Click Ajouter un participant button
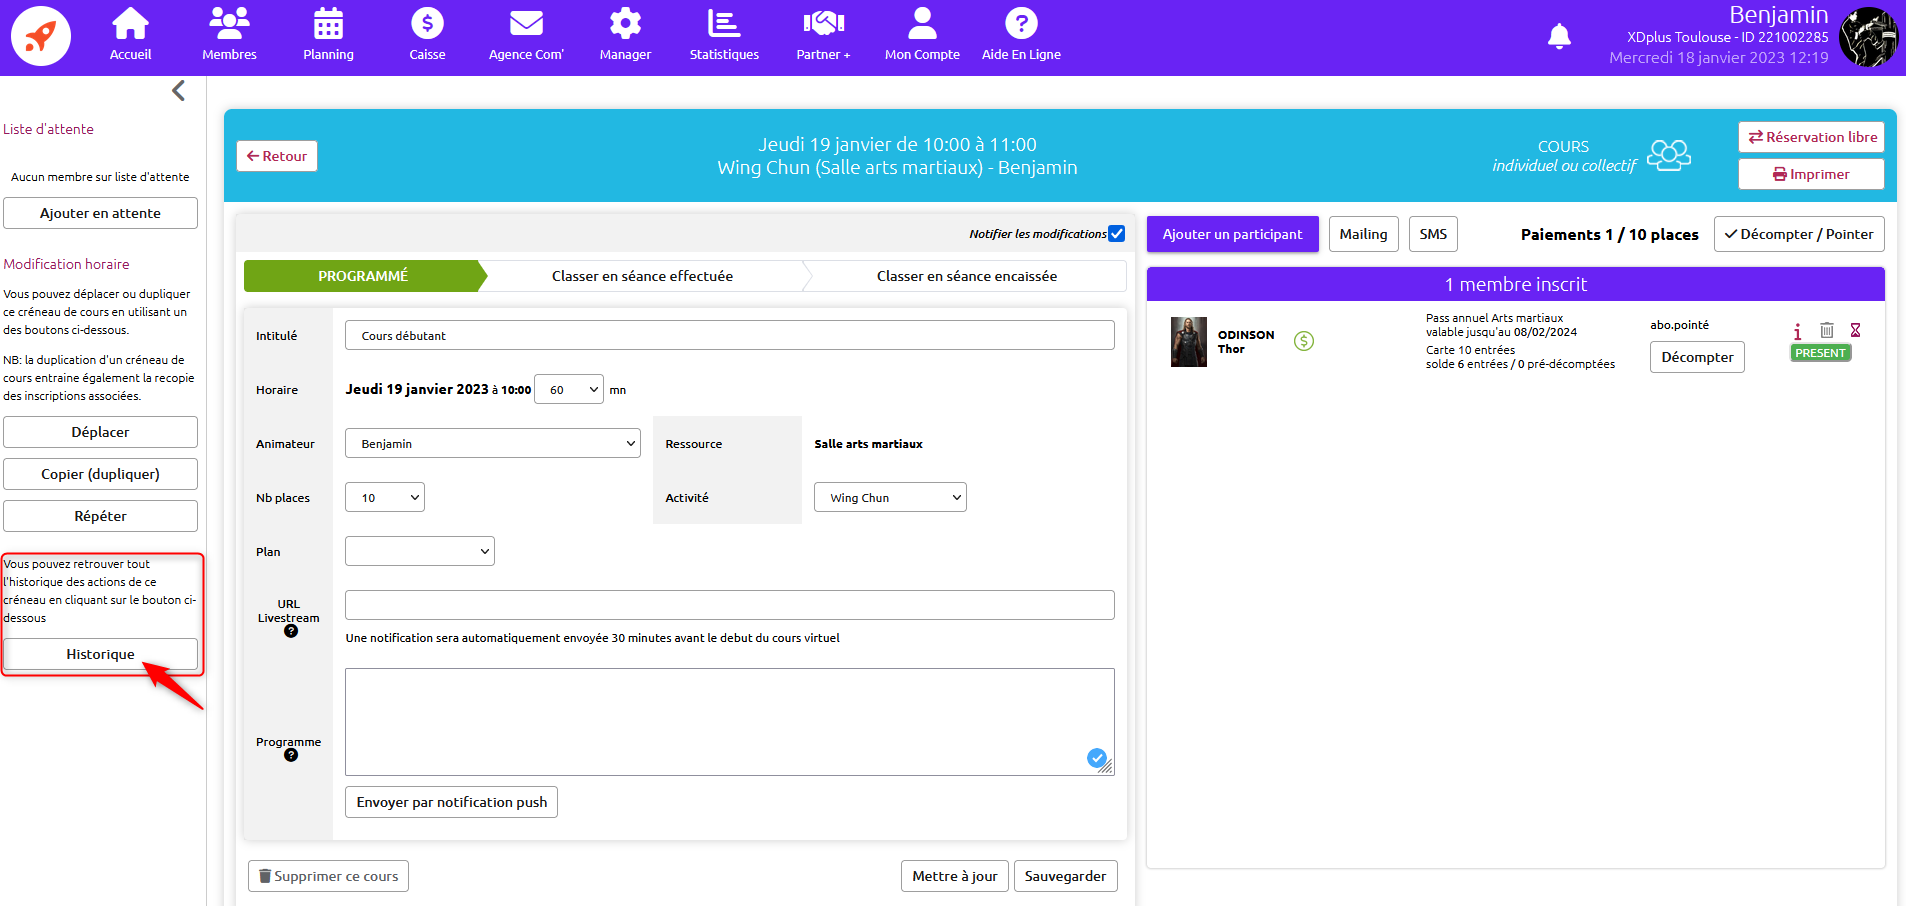 click(x=1232, y=234)
